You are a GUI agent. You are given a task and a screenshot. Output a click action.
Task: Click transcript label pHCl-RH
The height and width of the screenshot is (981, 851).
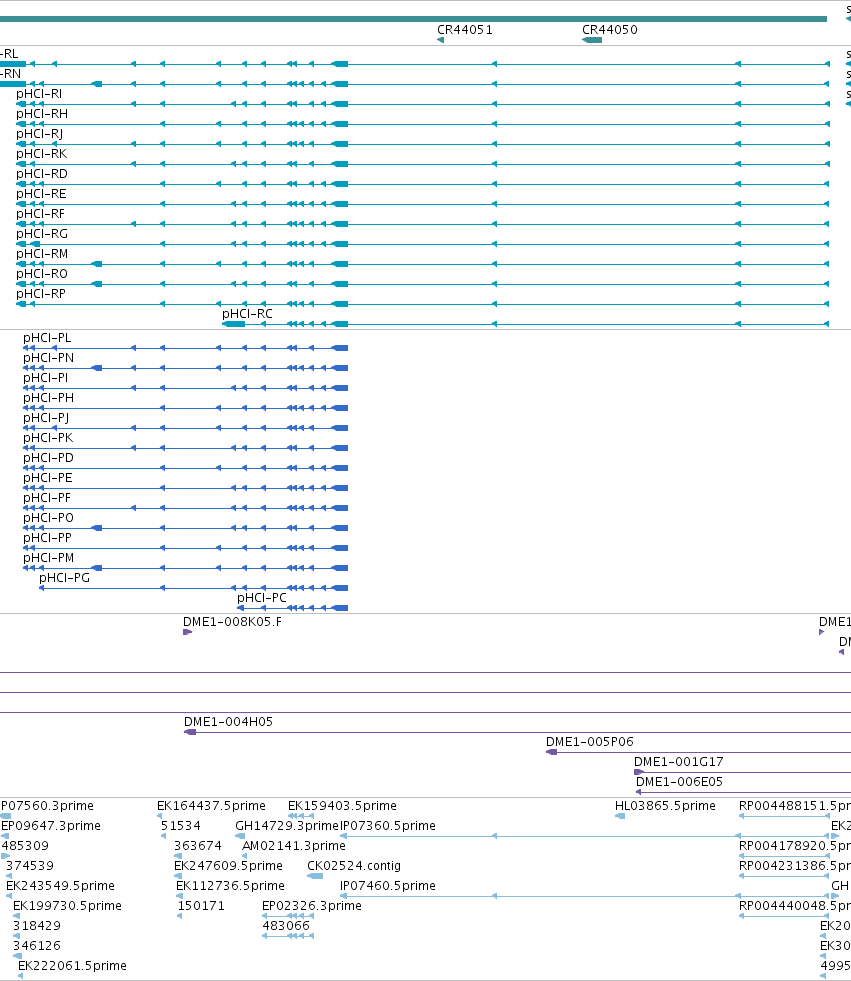(x=42, y=114)
